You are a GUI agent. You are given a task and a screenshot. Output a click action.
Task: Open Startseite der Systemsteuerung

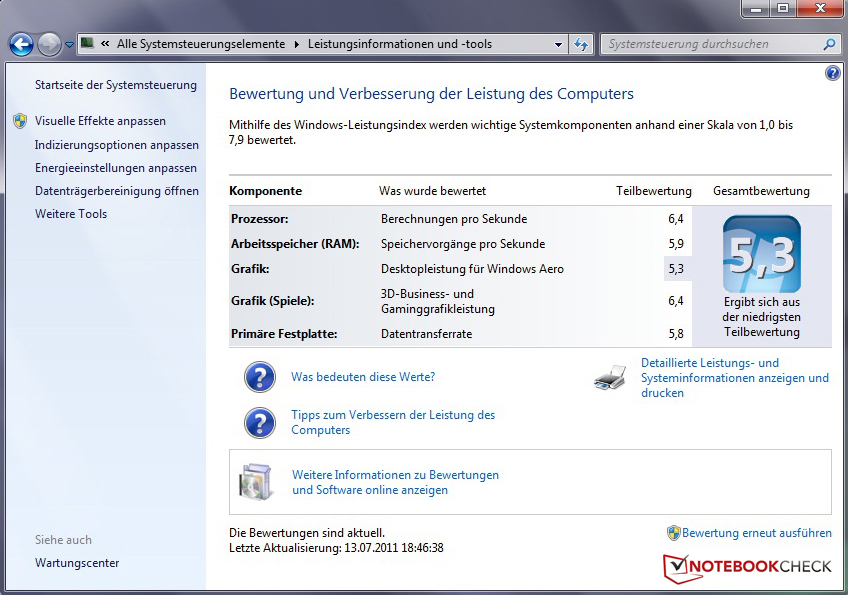coord(116,85)
